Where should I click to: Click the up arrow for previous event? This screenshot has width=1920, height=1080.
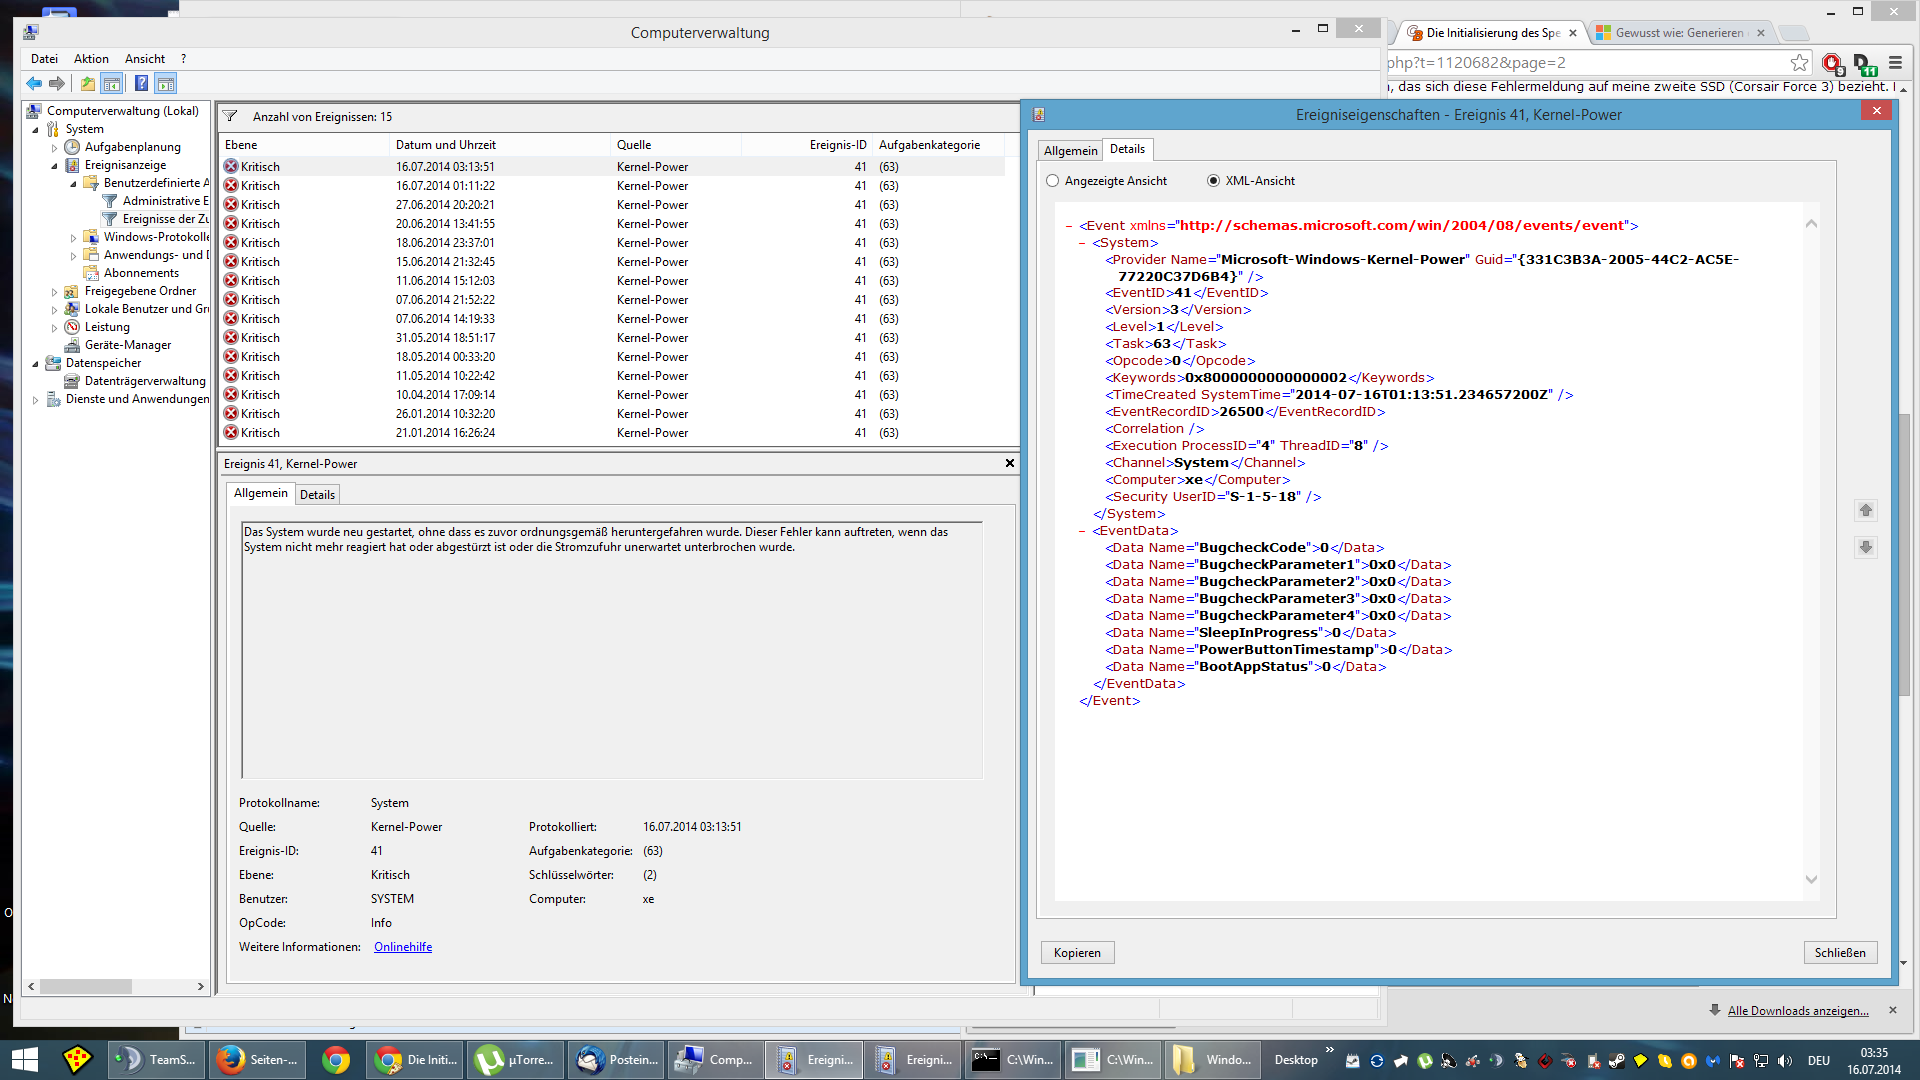1865,511
